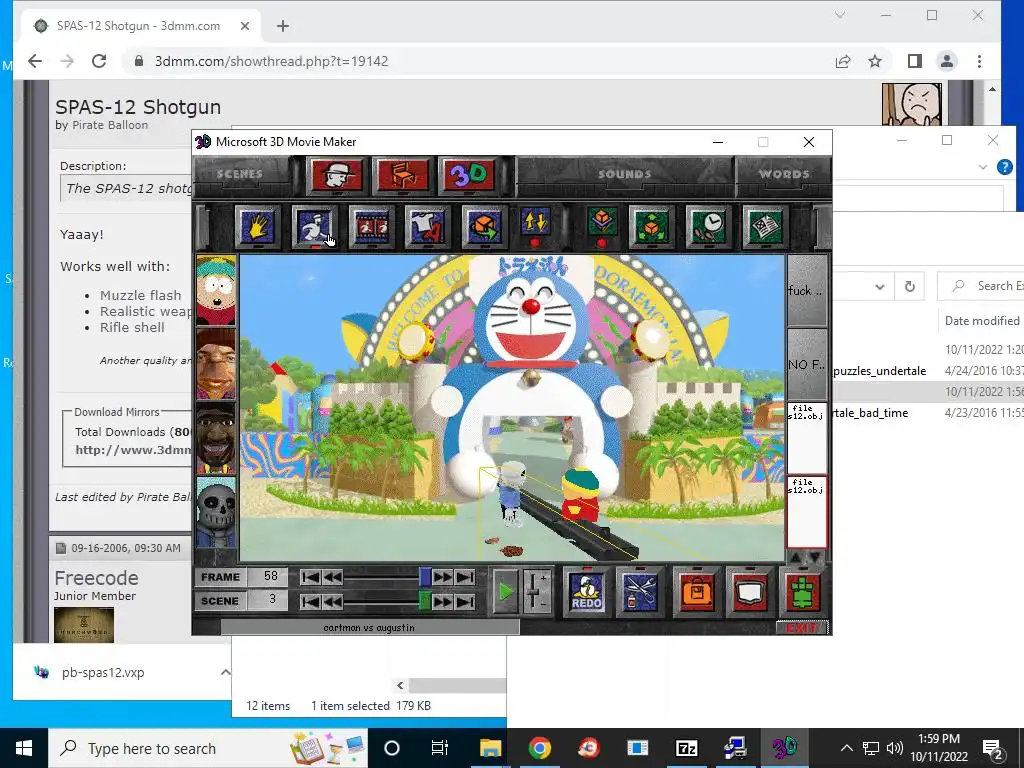Select the laughing dark-skinned man thumbnail
Viewport: 1024px width, 768px height.
pos(216,437)
